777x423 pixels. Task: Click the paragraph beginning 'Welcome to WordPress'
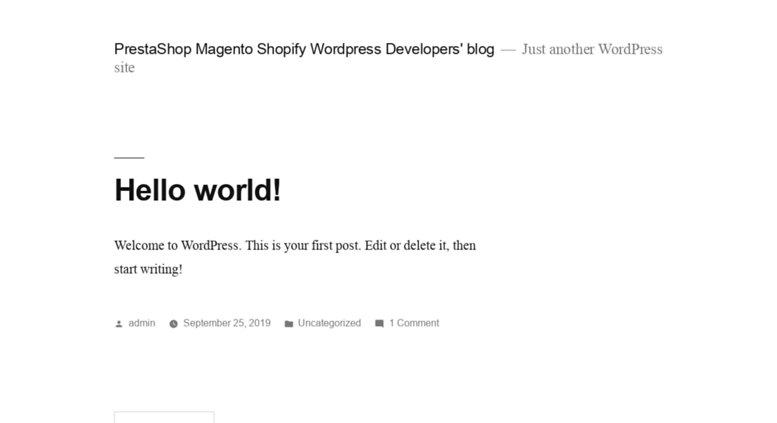click(x=295, y=257)
